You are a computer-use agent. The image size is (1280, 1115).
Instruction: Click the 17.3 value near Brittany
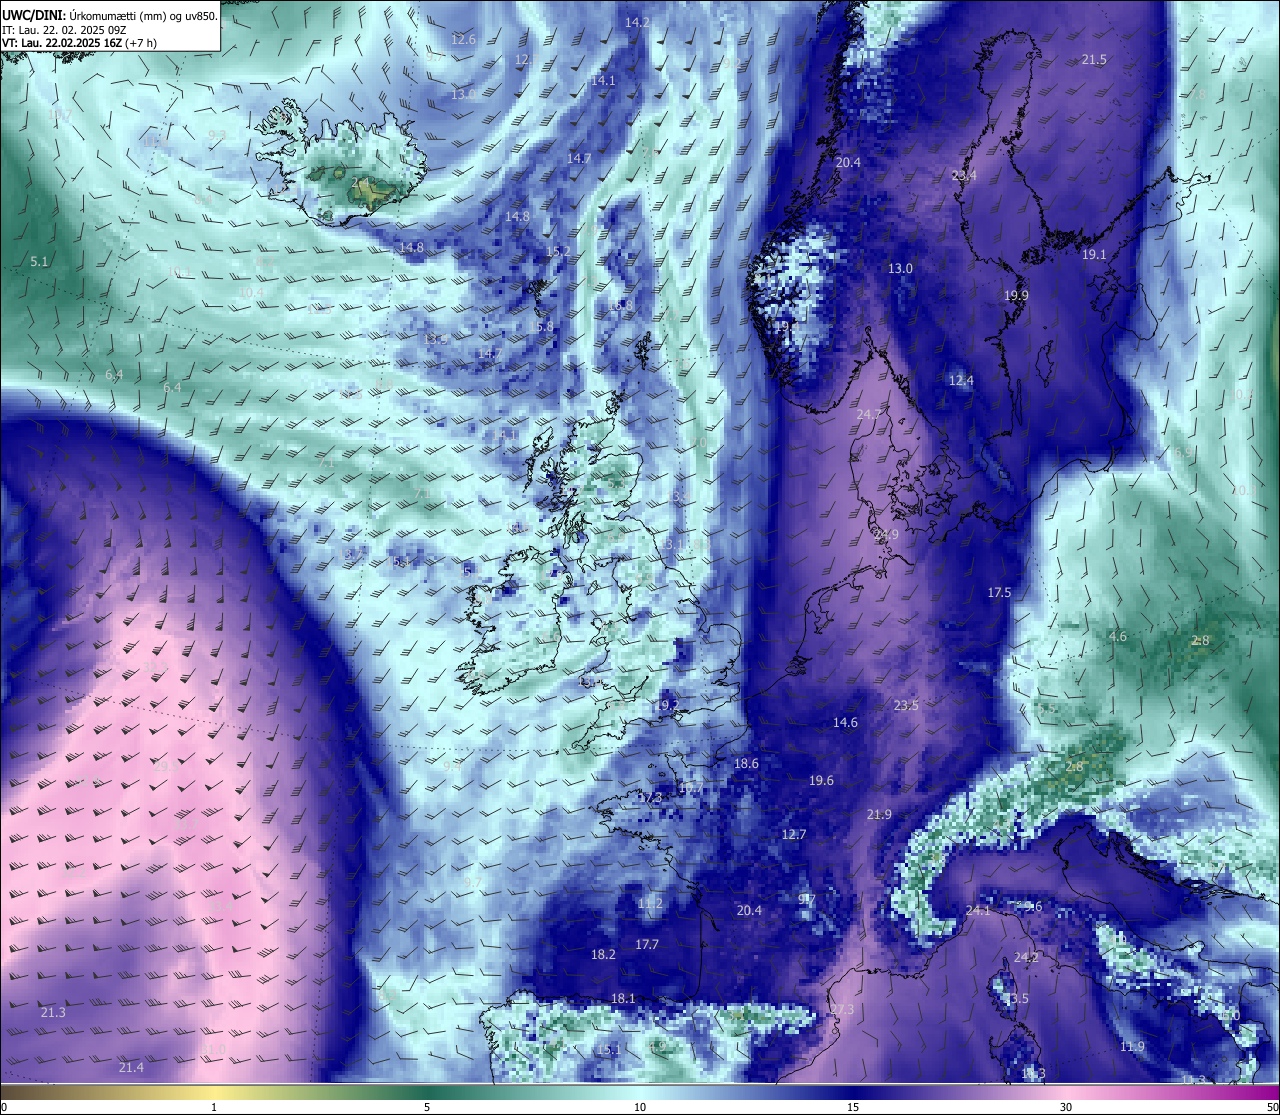point(650,798)
